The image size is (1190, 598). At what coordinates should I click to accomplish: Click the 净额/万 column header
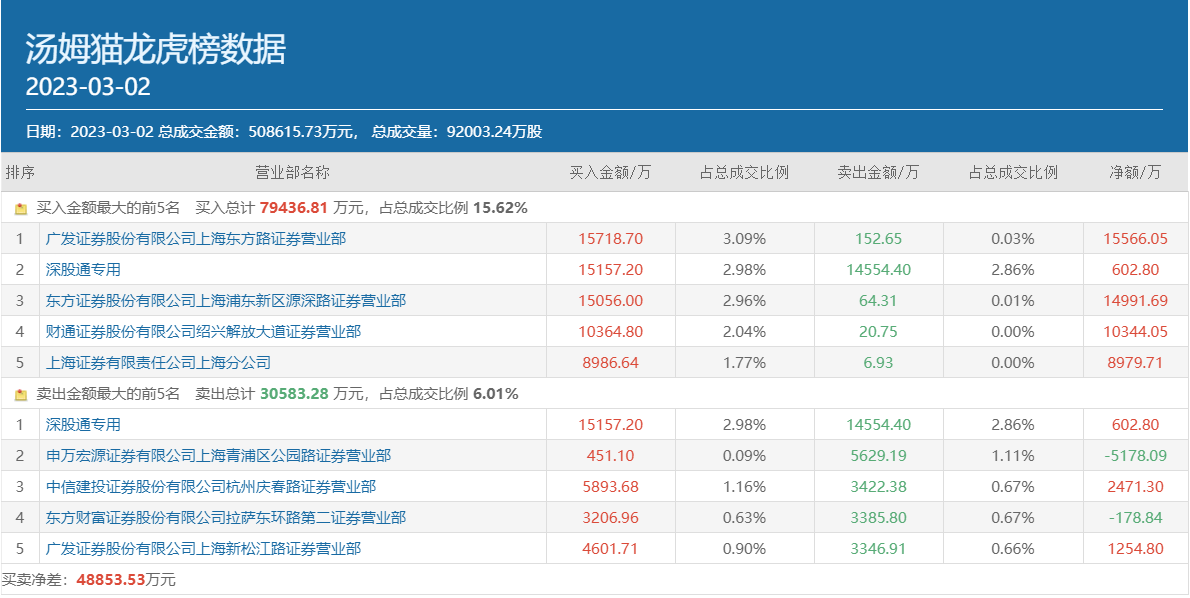(x=1135, y=173)
